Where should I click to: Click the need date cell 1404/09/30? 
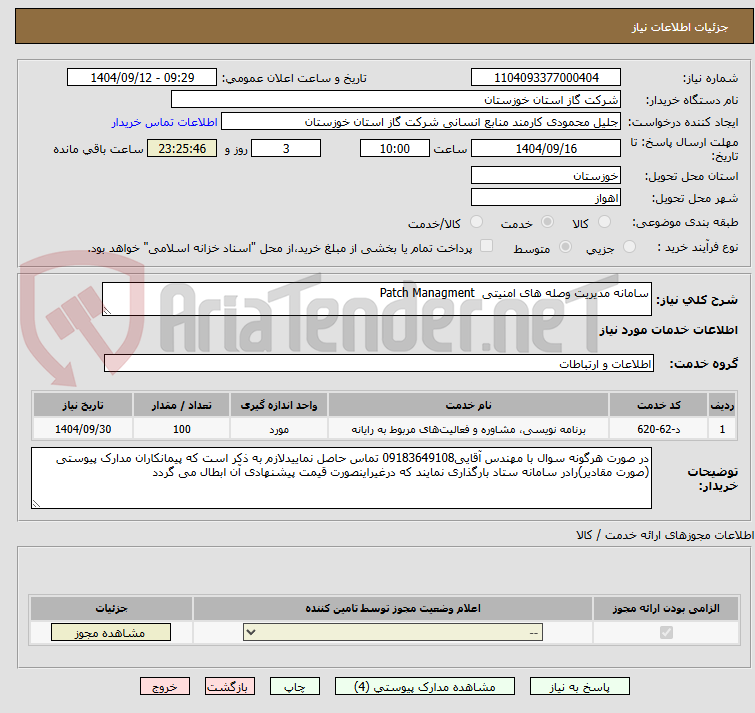tap(83, 429)
